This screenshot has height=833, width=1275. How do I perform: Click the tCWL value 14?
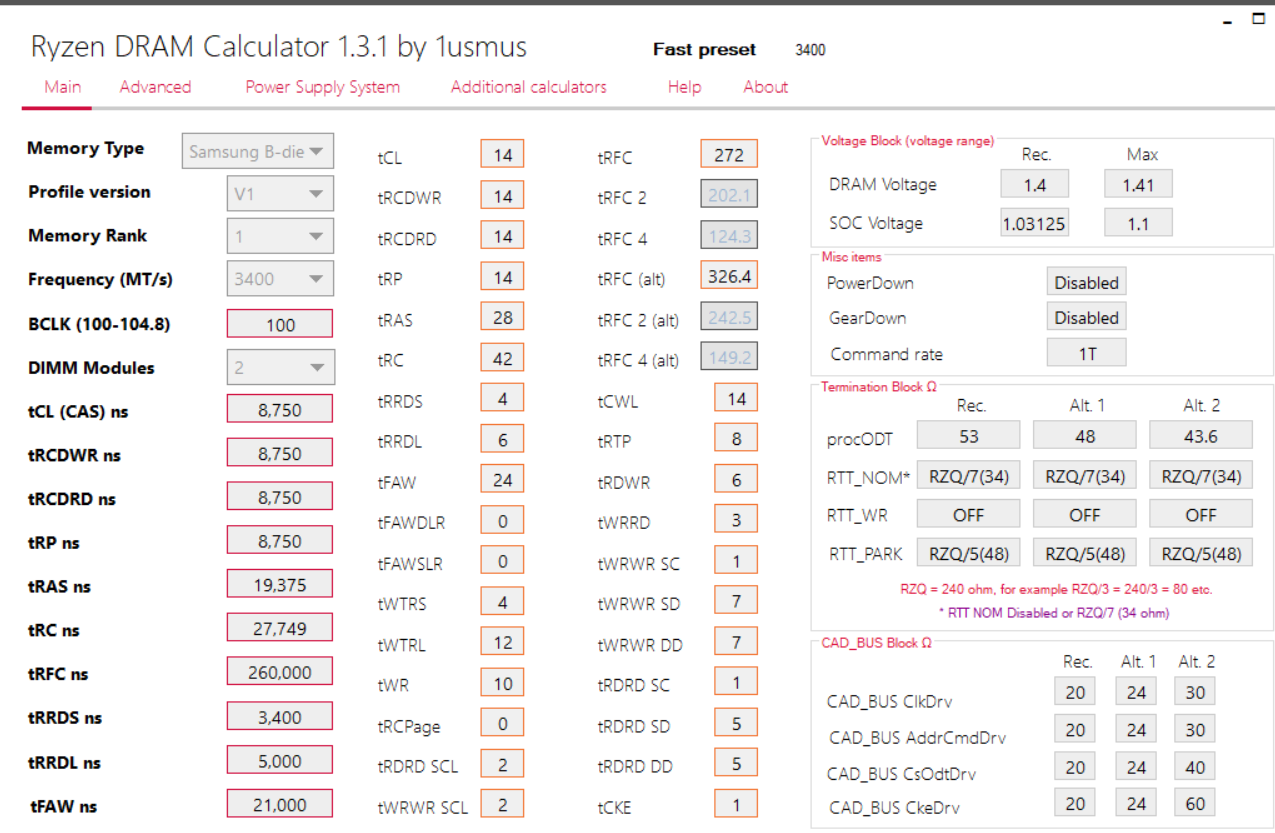pos(737,398)
